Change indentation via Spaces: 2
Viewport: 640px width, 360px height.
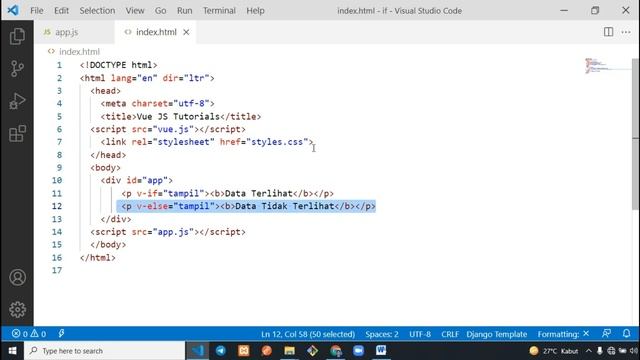coord(382,334)
